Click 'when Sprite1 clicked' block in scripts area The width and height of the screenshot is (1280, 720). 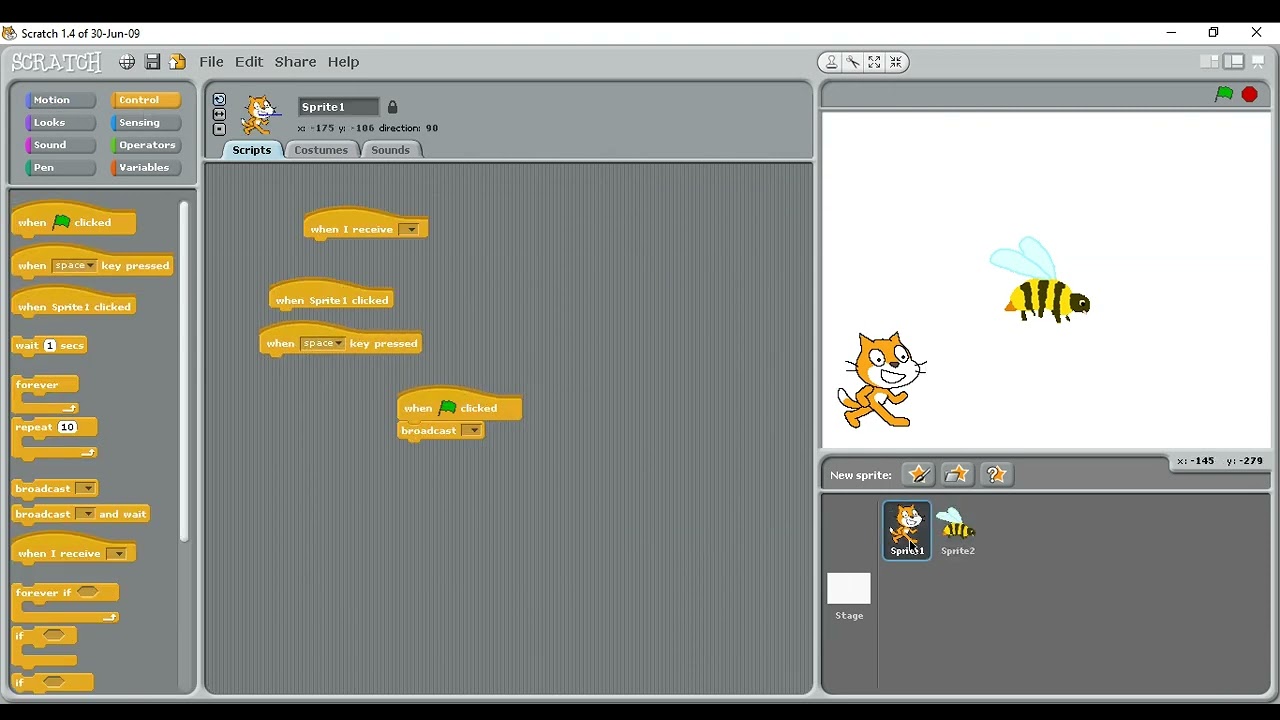click(x=332, y=298)
